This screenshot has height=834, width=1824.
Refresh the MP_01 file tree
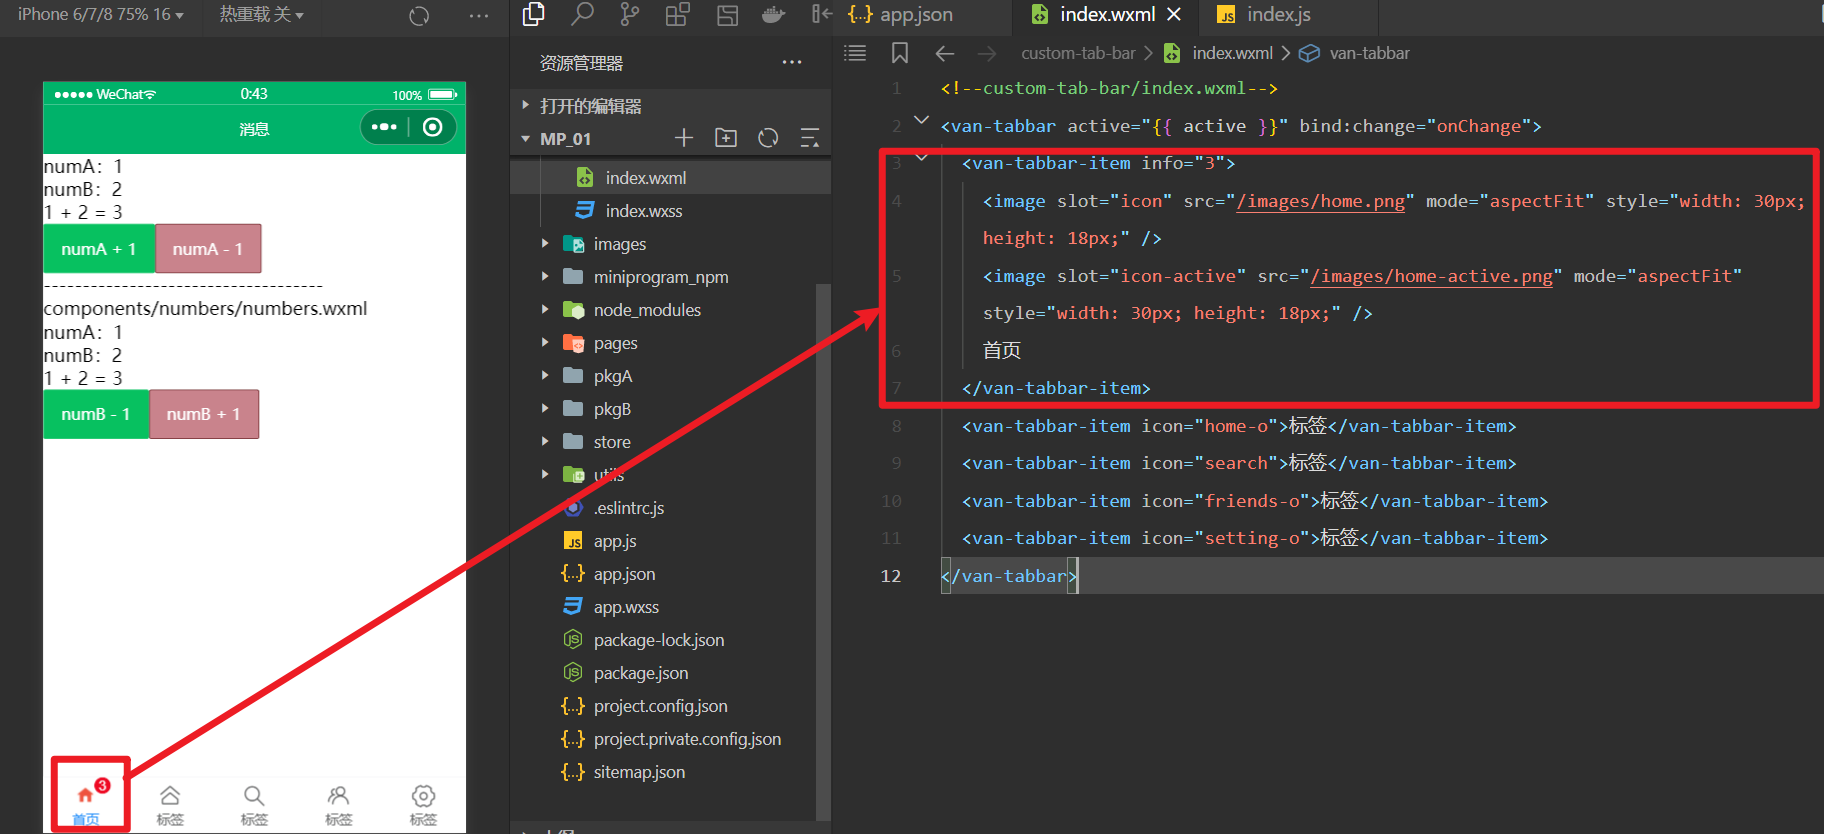768,138
